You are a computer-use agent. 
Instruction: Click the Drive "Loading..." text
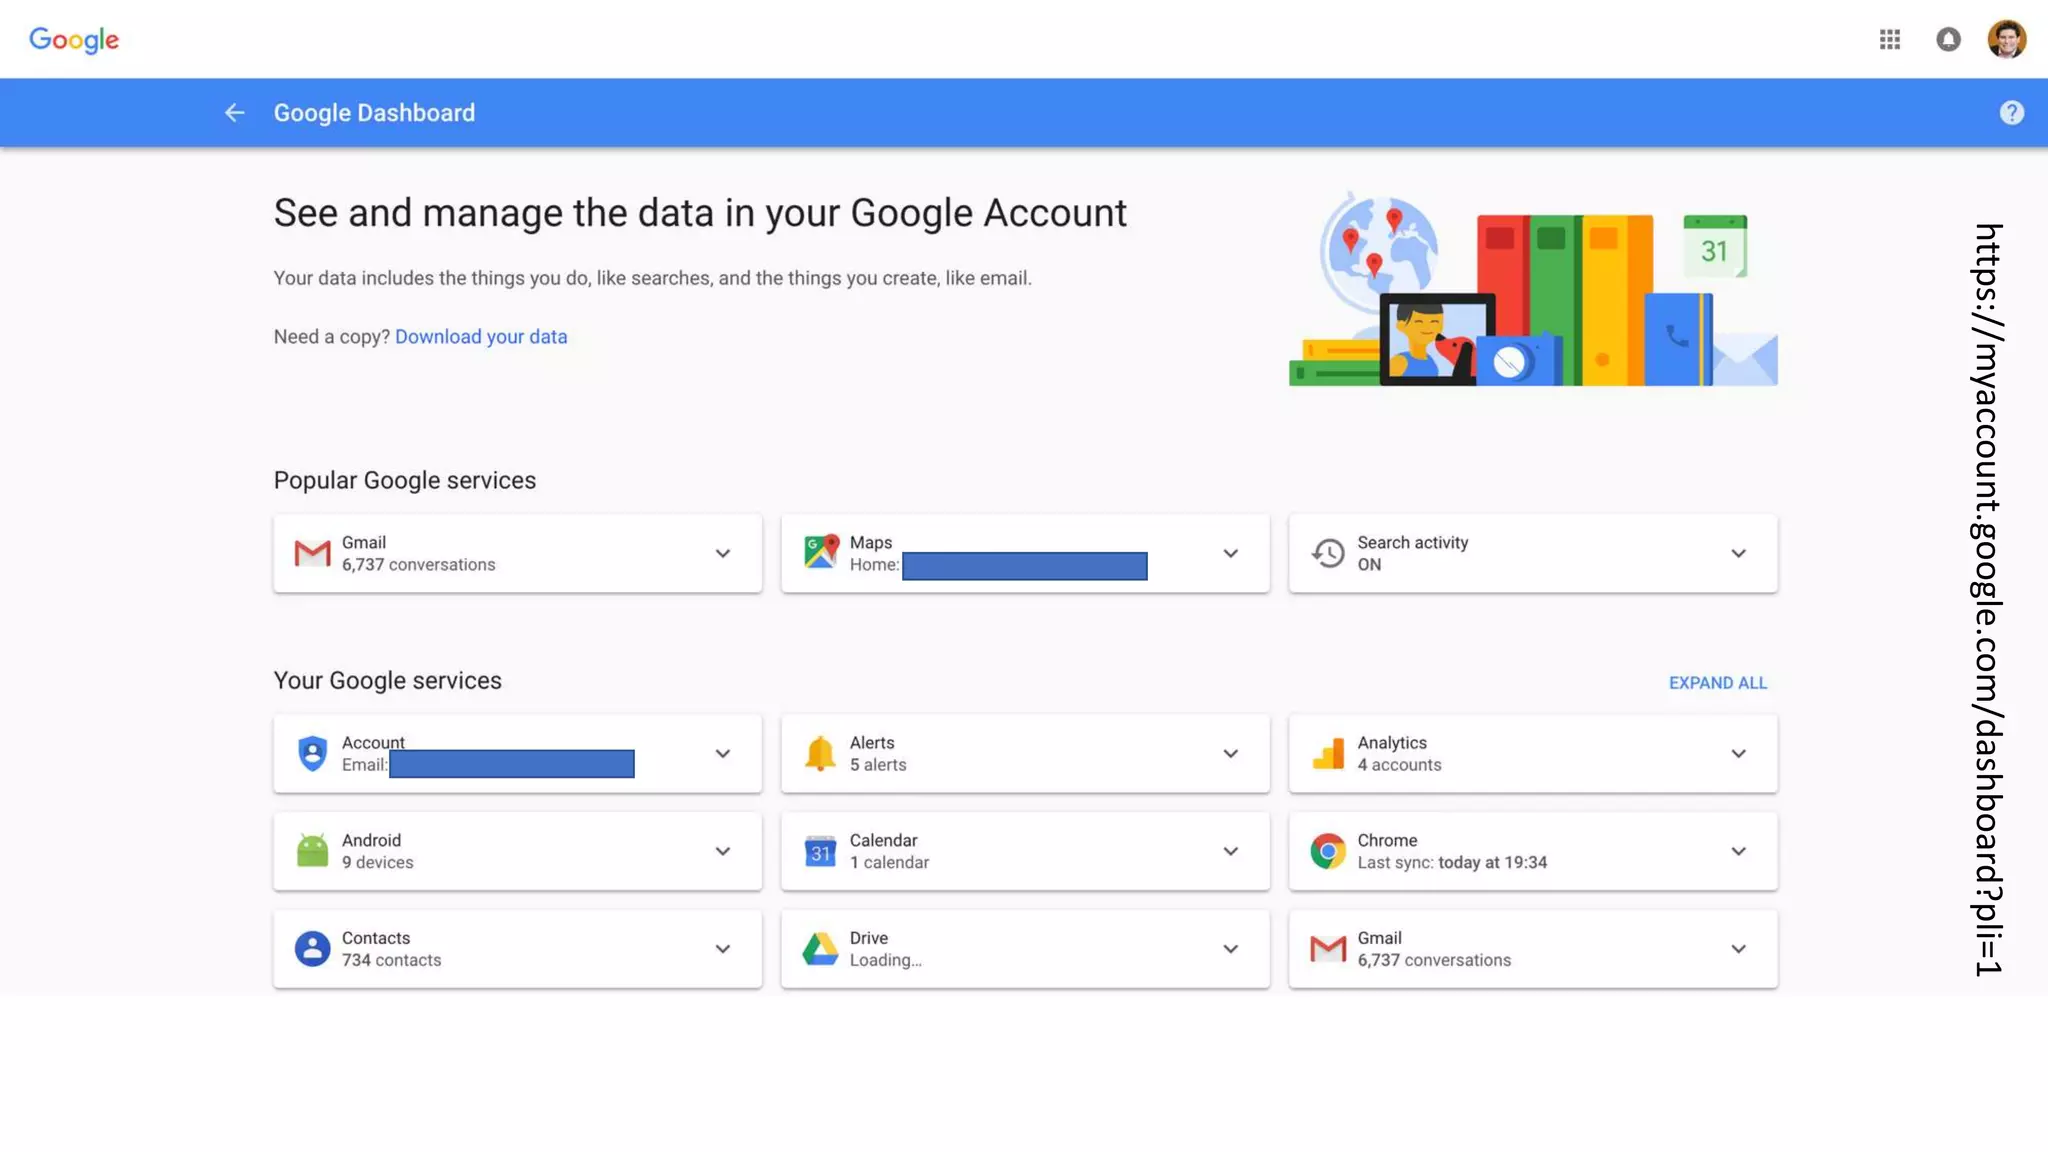click(x=886, y=960)
